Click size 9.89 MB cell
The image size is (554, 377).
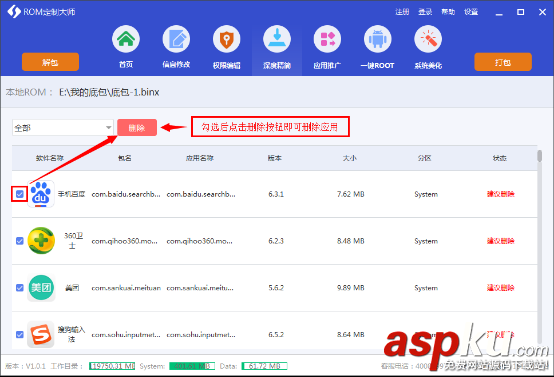tap(350, 288)
